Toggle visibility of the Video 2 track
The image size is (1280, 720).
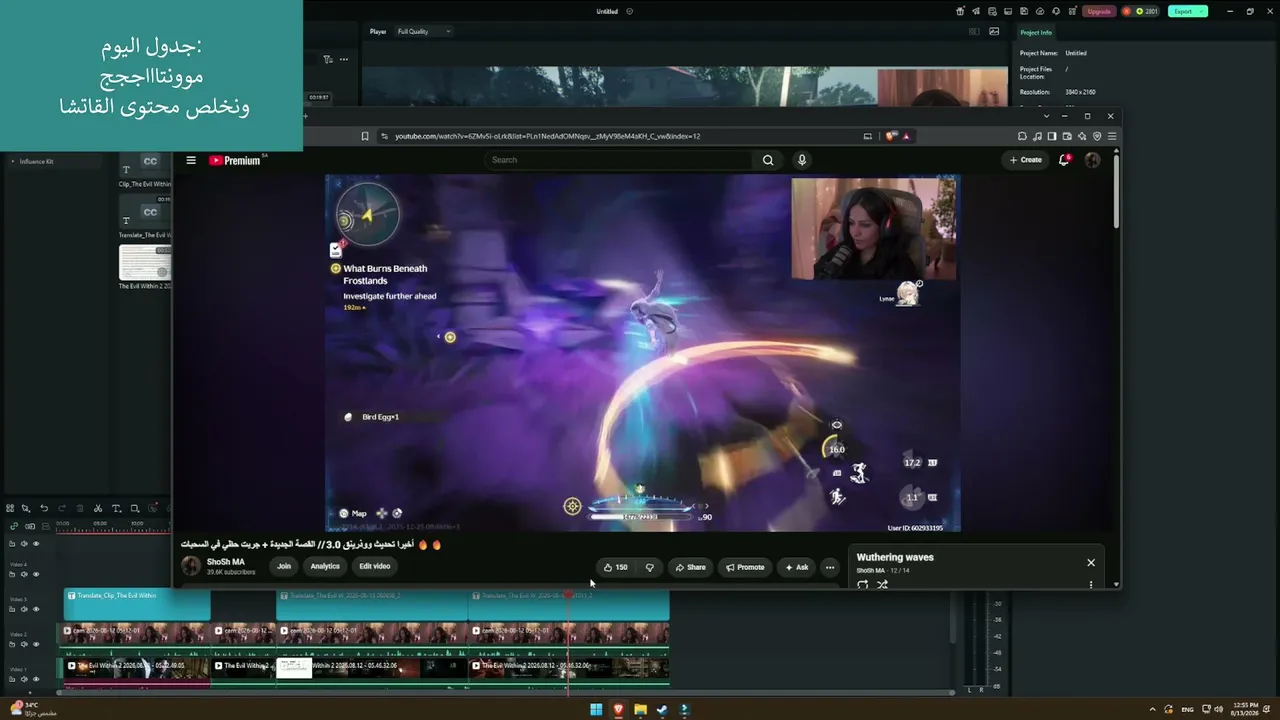[36, 644]
